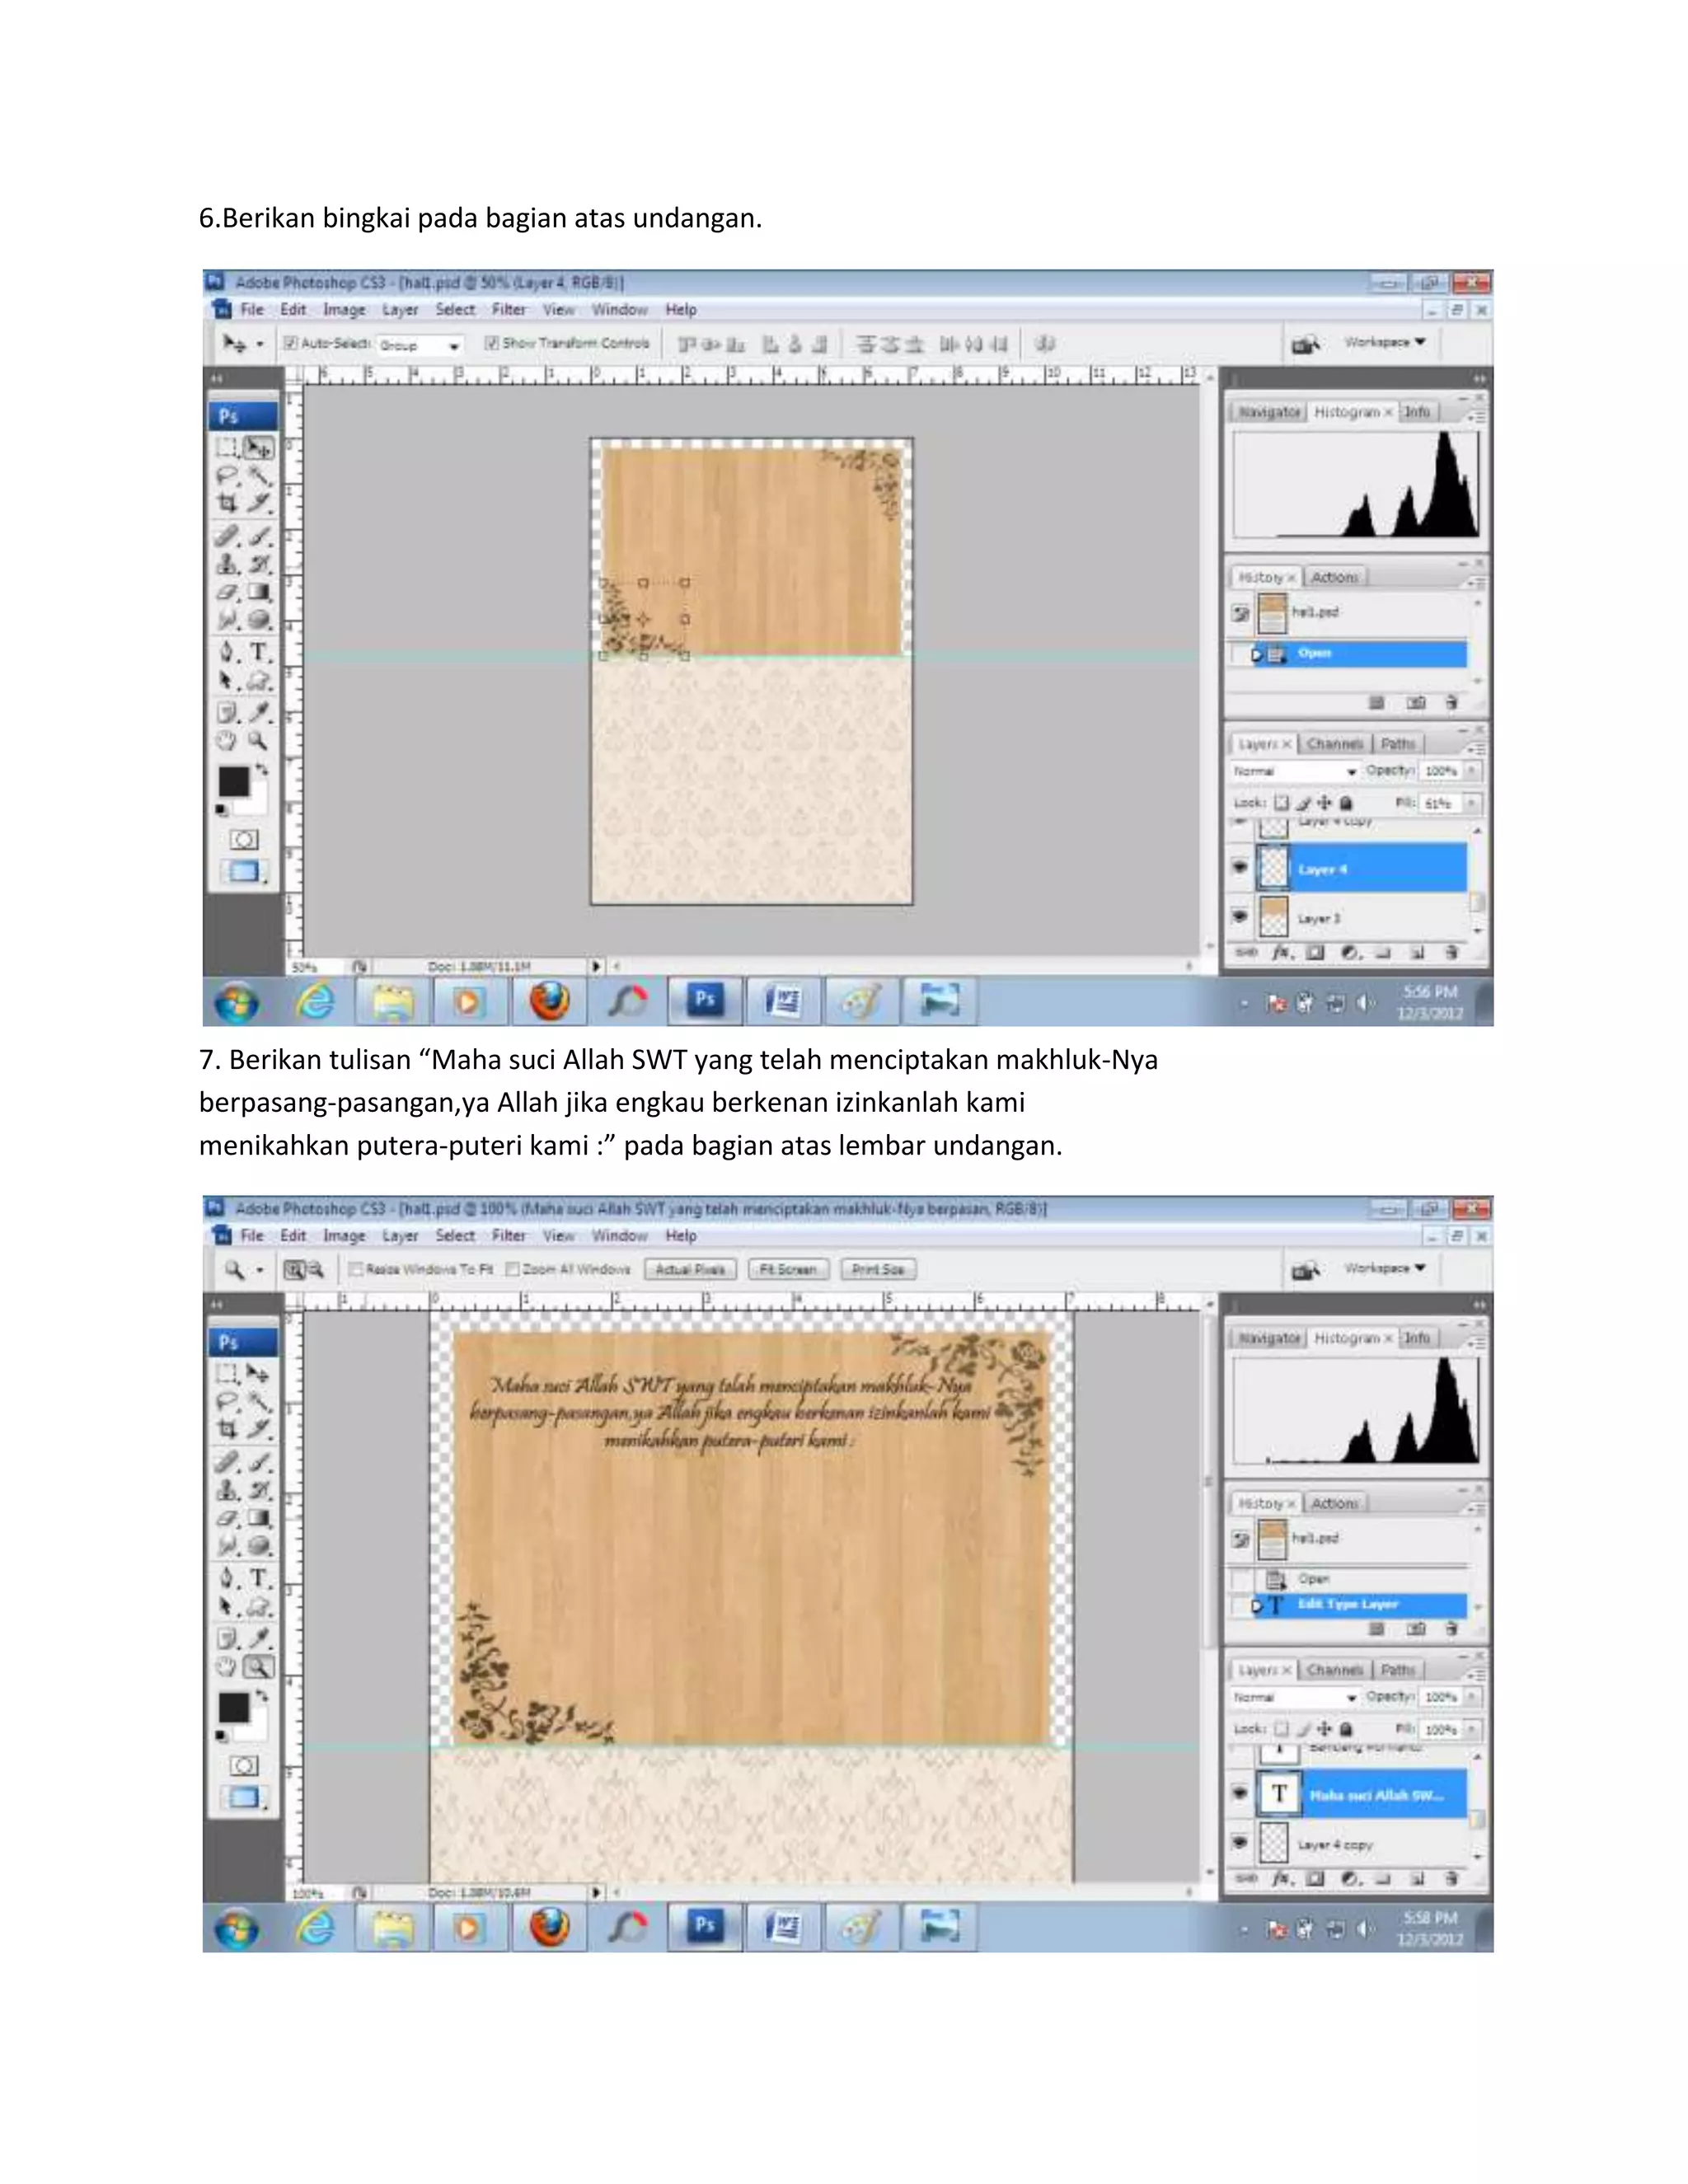This screenshot has height=2184, width=1688.
Task: Select the Crop tool in top Photoshop window
Action: point(228,503)
